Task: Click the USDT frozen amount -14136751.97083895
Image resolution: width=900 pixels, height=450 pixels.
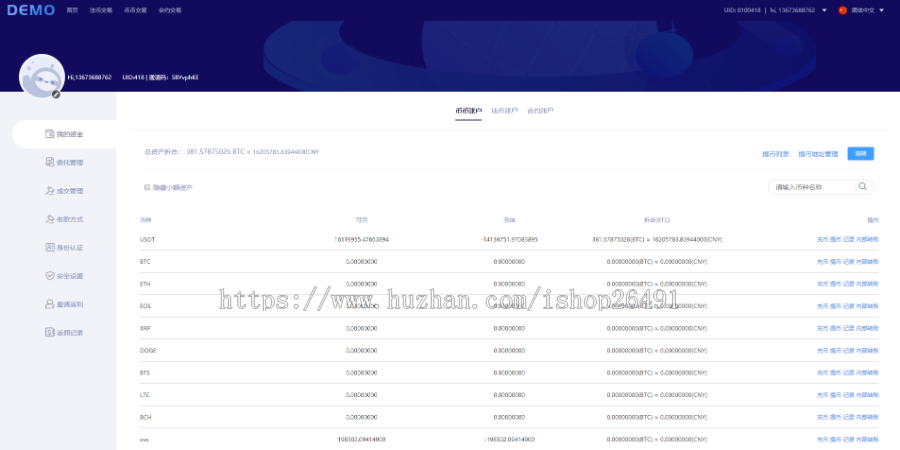Action: (509, 239)
